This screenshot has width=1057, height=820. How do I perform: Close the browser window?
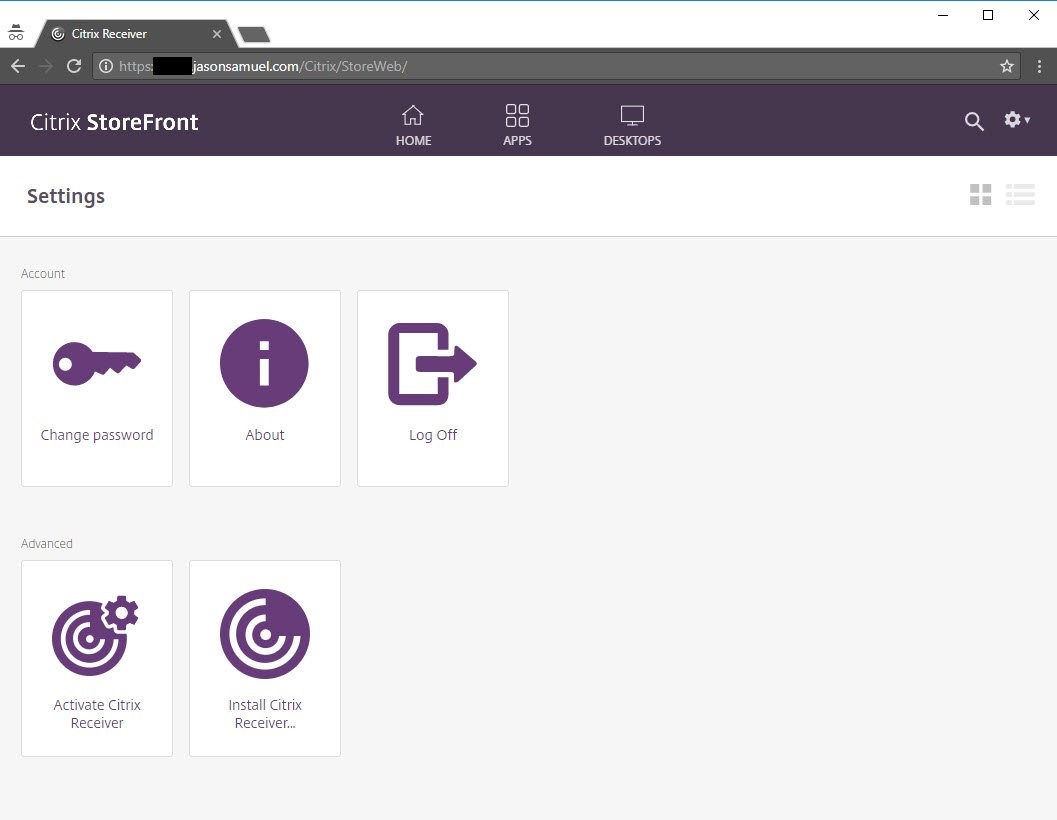pos(1033,15)
